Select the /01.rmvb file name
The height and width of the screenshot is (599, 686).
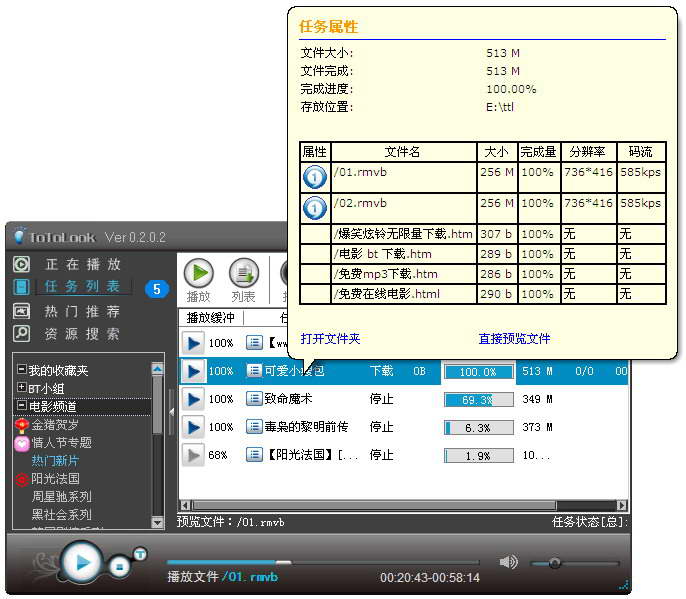pos(360,172)
